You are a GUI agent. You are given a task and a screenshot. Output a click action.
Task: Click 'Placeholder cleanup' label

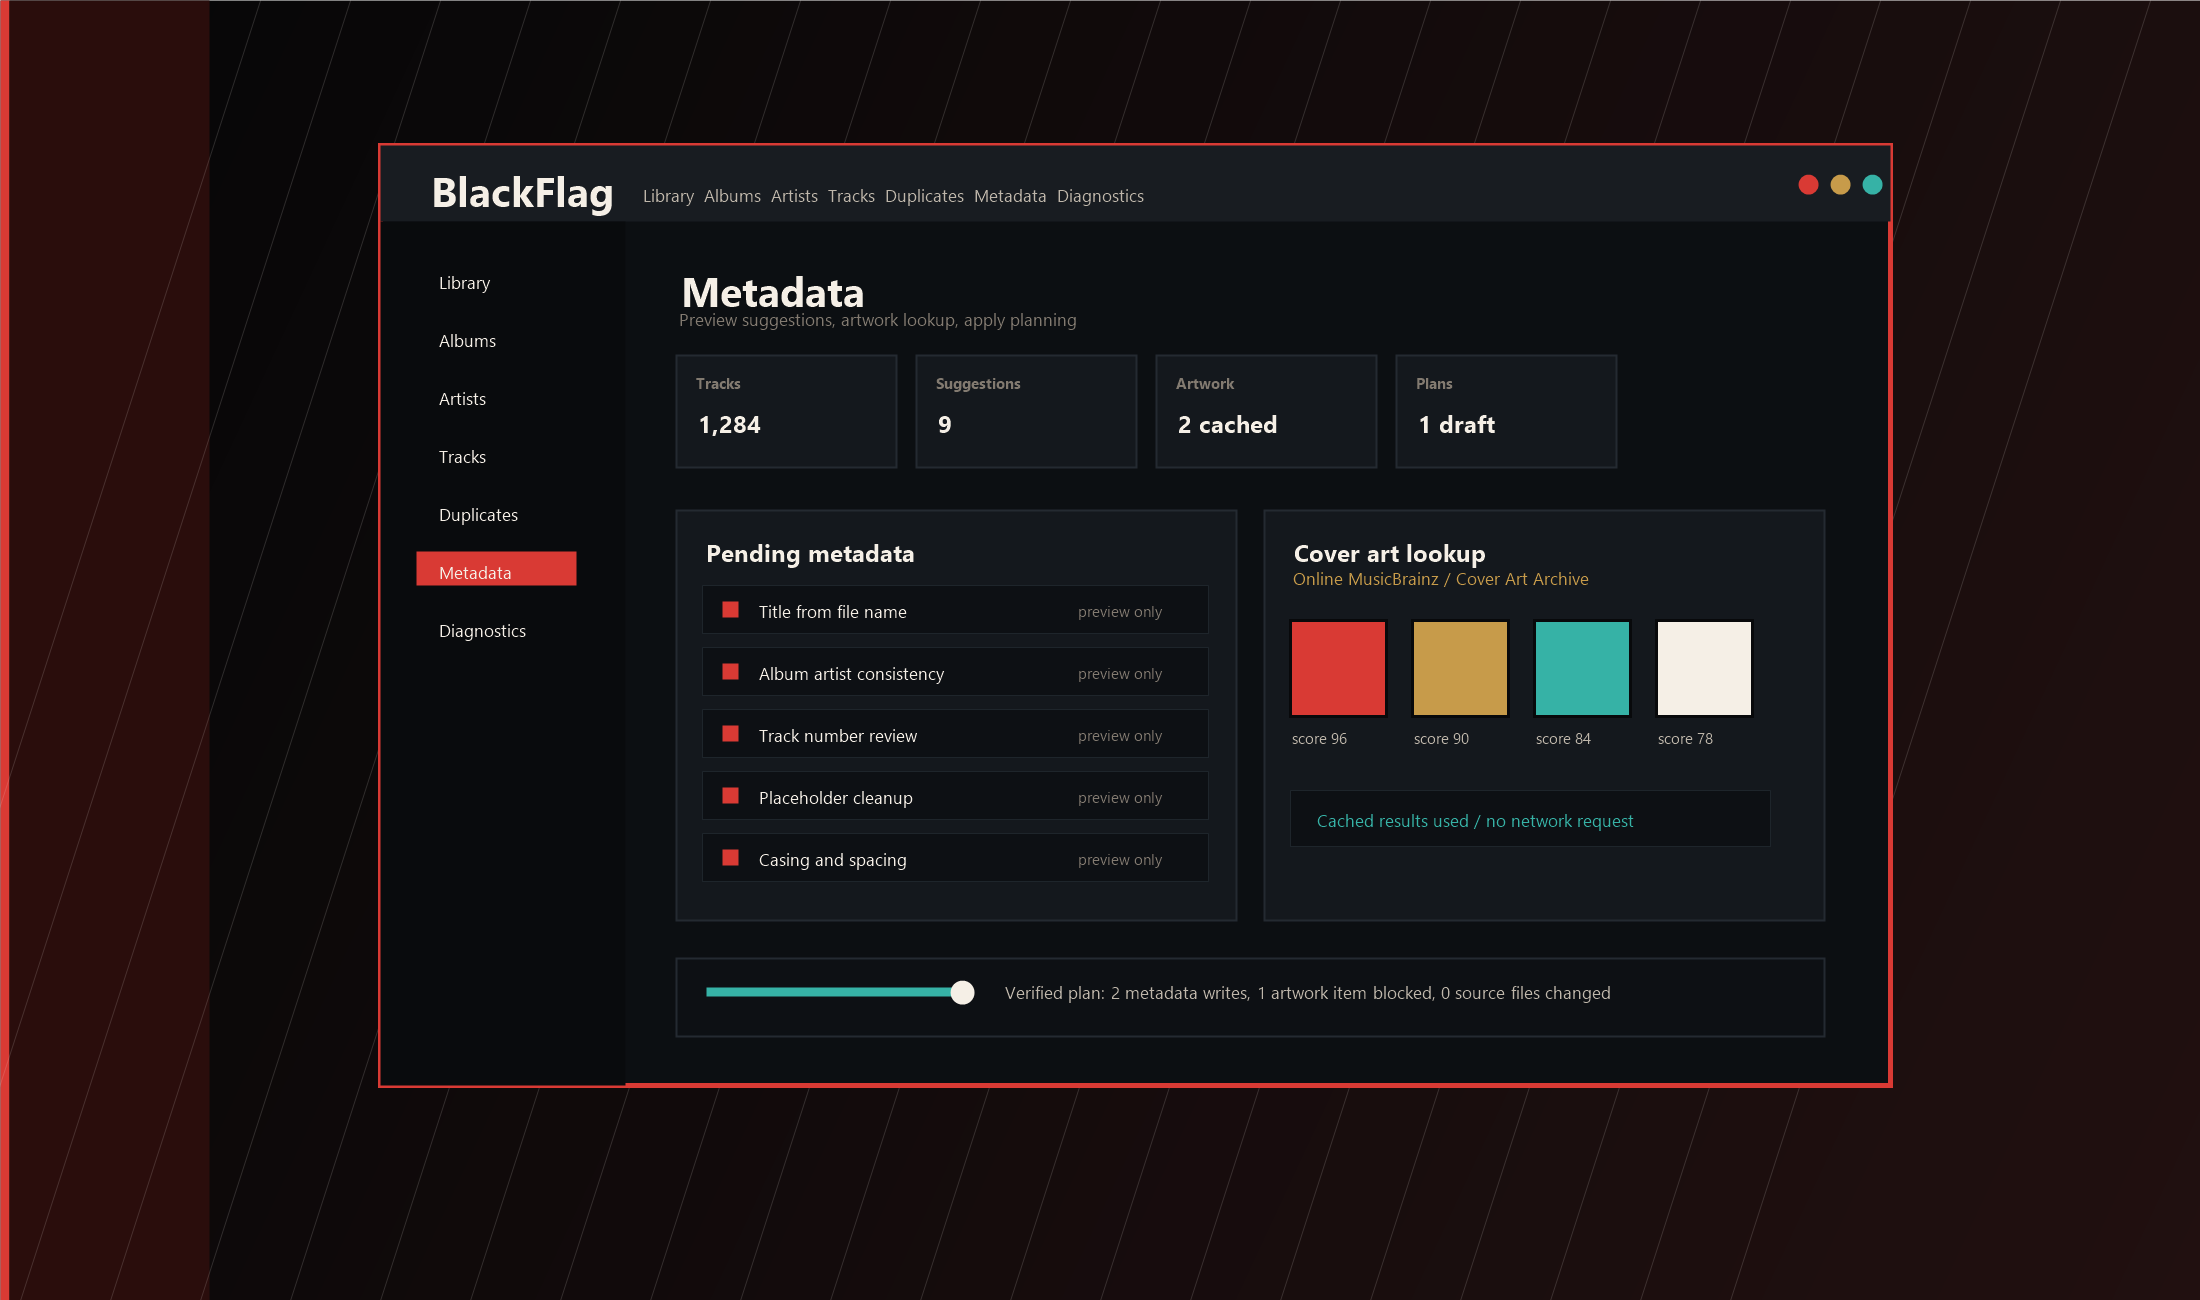tap(835, 798)
